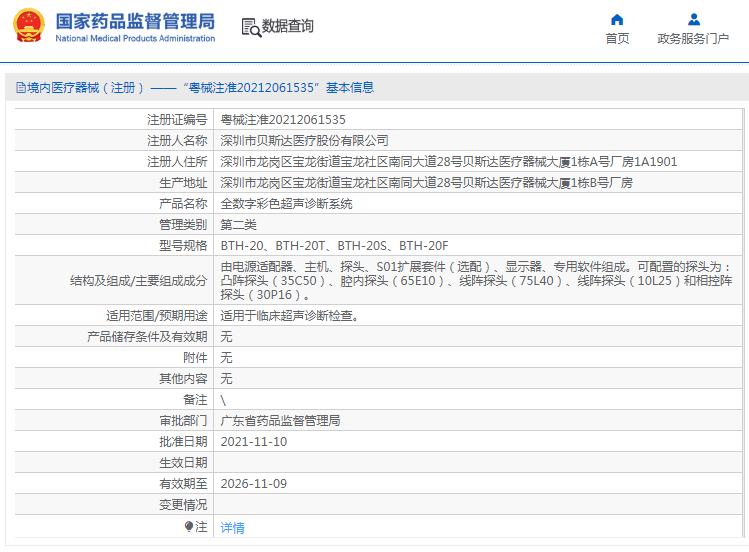Click the document icon before 境内医疗器械
Image resolution: width=749 pixels, height=552 pixels.
(x=20, y=88)
